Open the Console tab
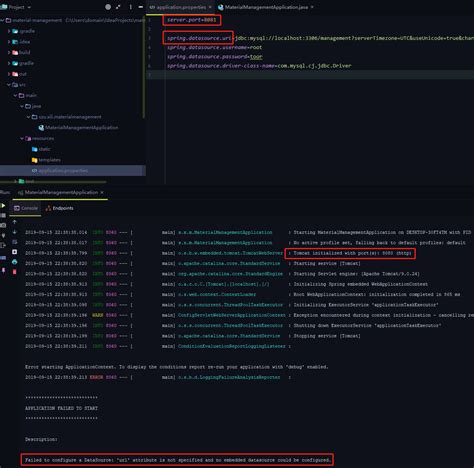474x468 pixels. tap(26, 208)
